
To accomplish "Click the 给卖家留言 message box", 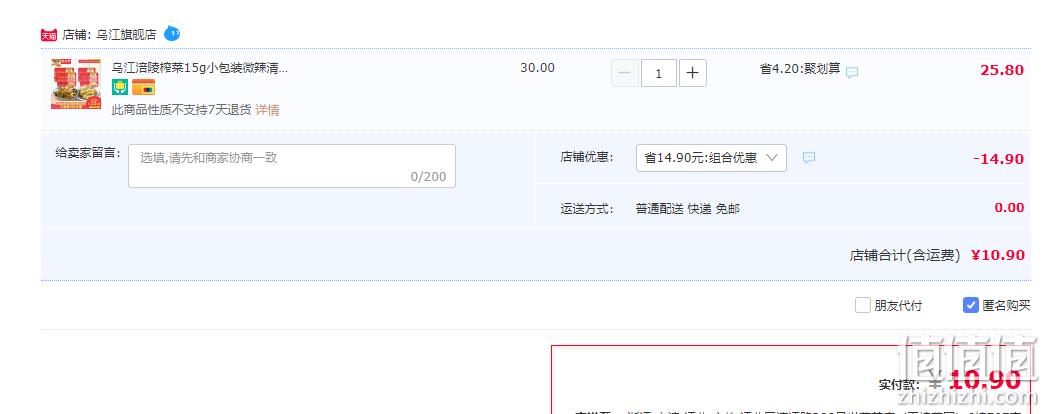I will coord(292,166).
